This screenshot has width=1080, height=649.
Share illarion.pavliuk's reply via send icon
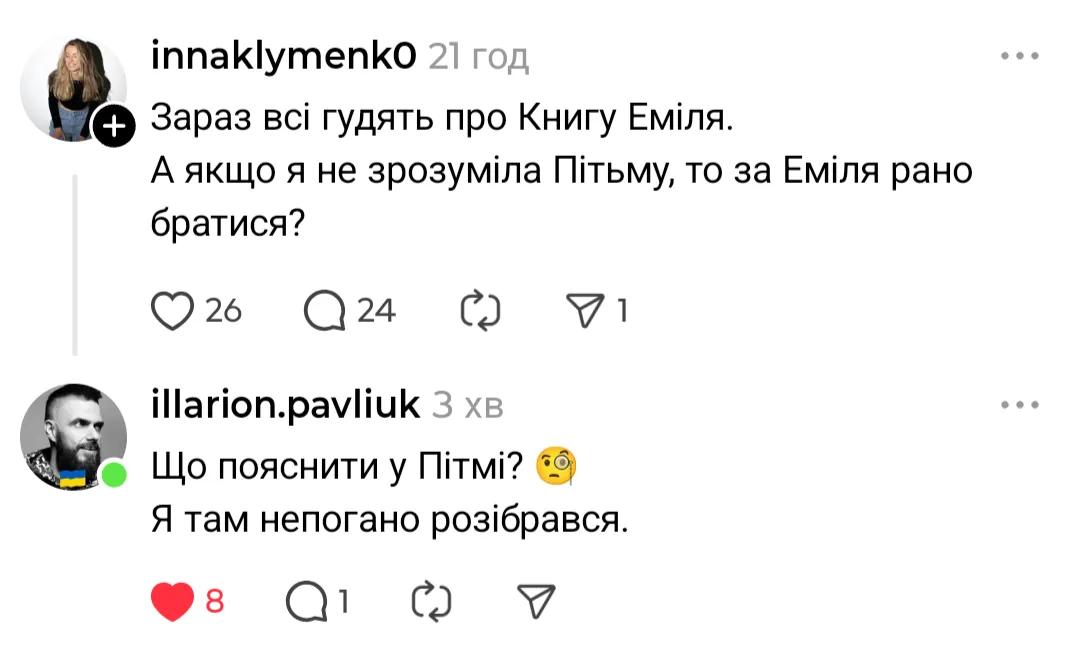(536, 601)
